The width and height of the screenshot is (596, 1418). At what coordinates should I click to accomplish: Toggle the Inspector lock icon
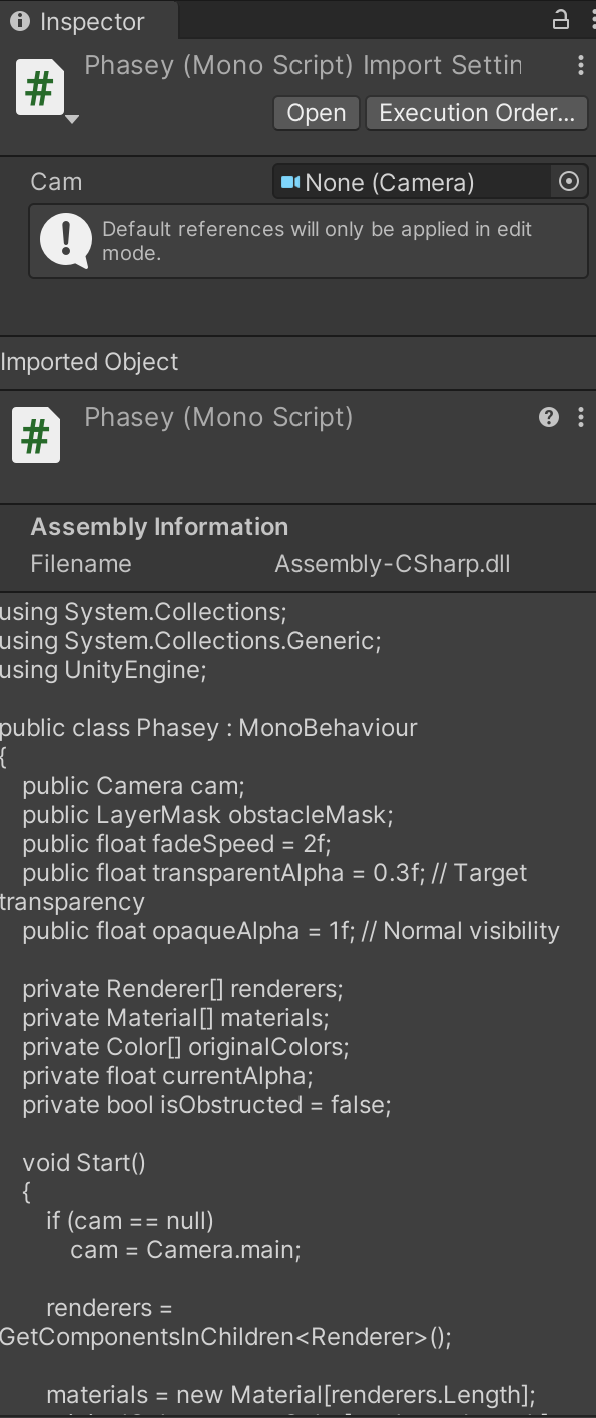pos(561,19)
